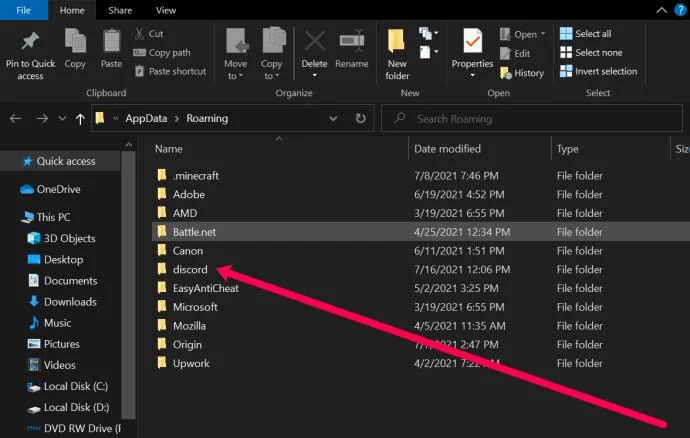Open This PC in sidebar
Image resolution: width=690 pixels, height=438 pixels.
[x=46, y=217]
